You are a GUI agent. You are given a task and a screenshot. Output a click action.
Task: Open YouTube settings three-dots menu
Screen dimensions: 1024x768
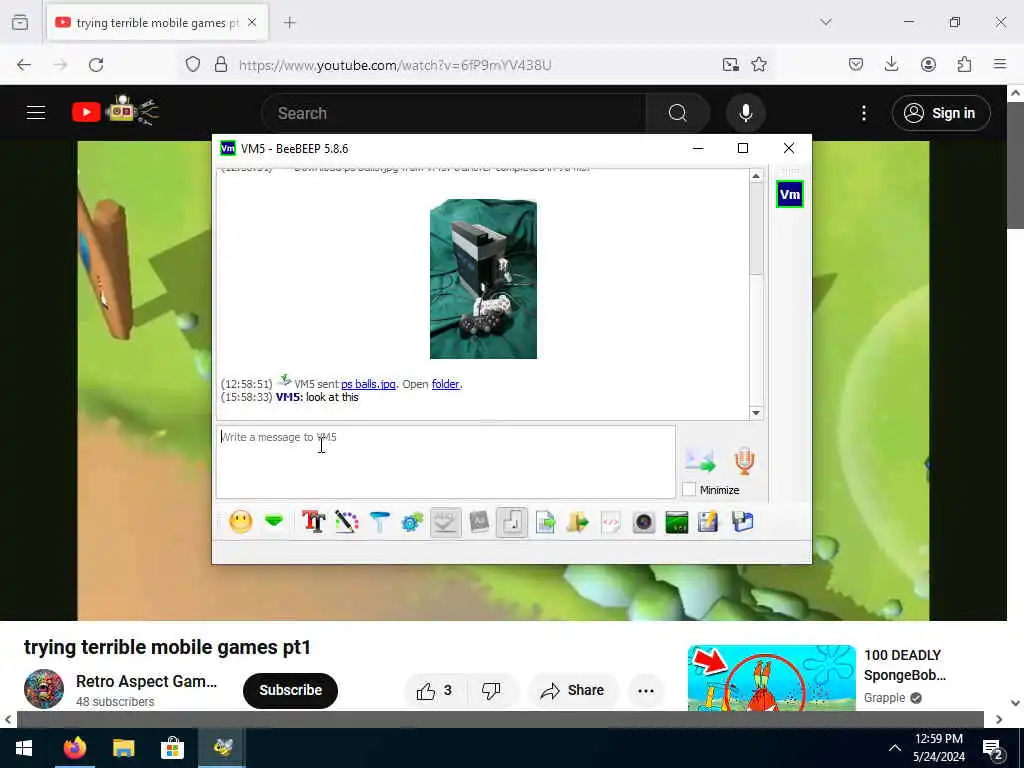point(863,113)
